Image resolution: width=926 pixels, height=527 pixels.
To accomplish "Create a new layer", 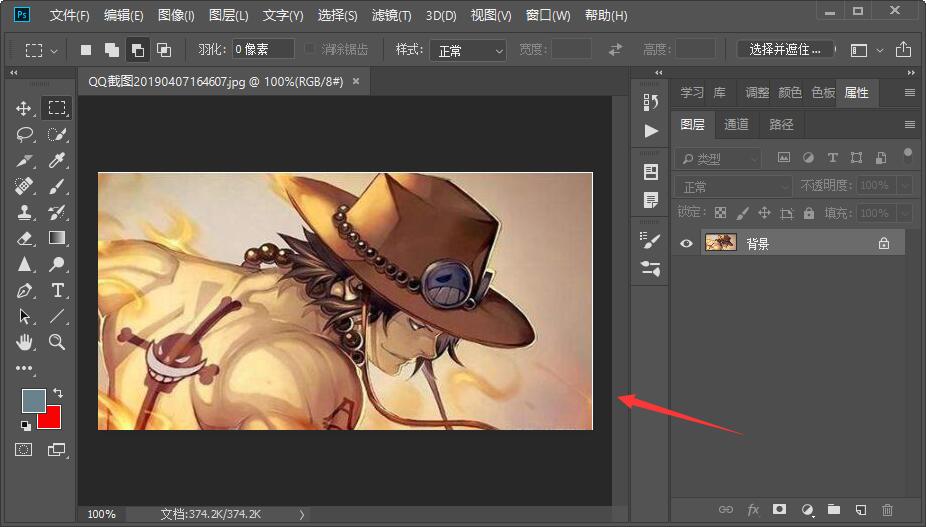I will click(860, 509).
